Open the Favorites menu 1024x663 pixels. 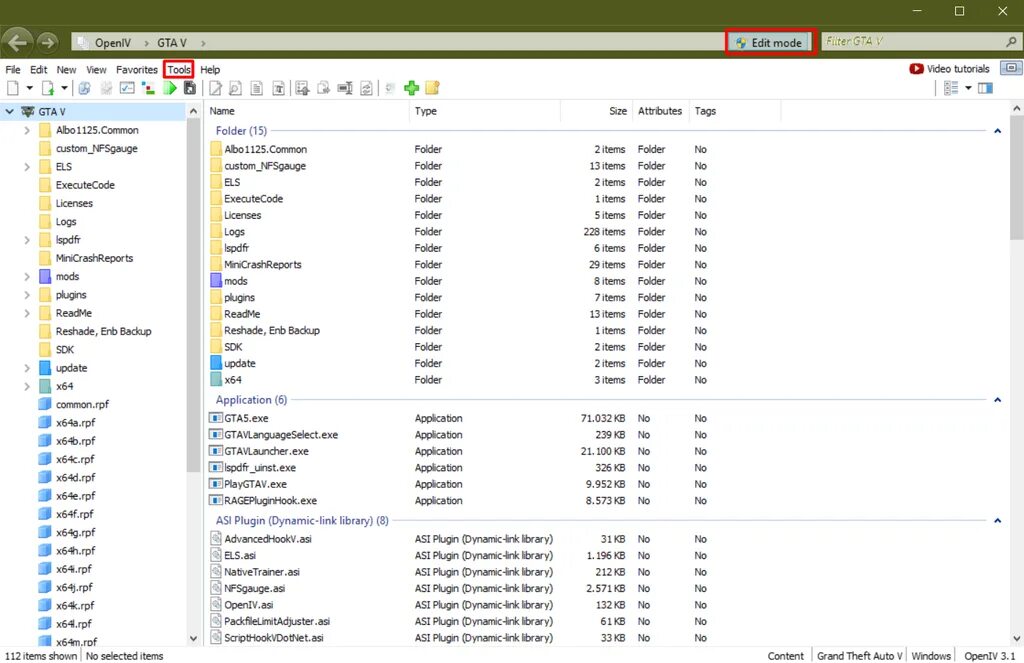[136, 69]
